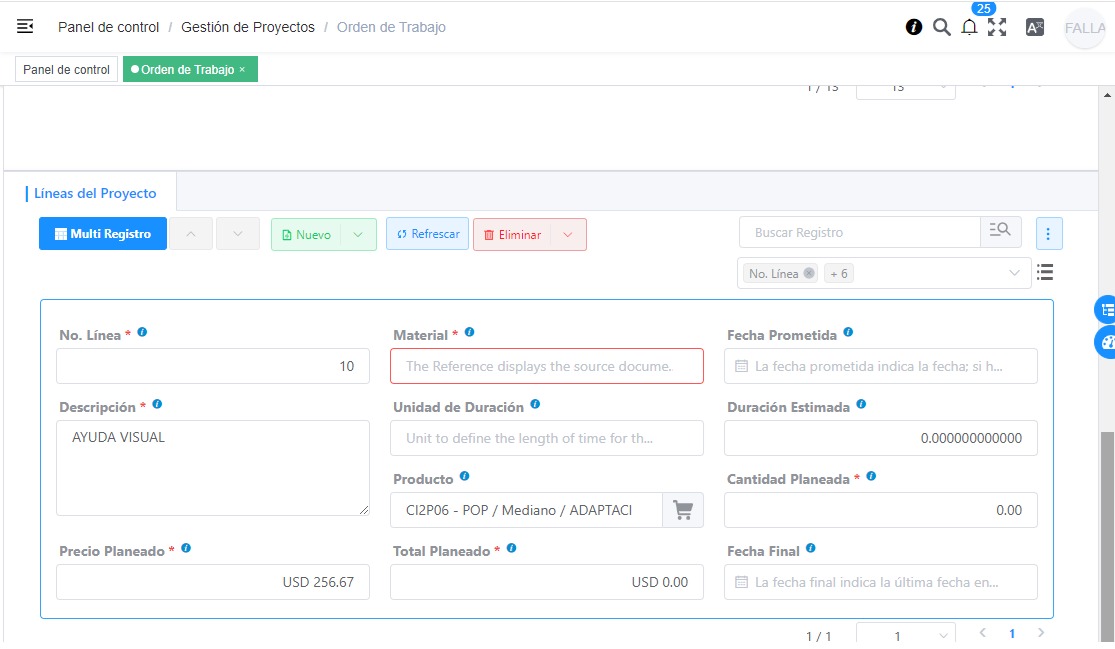Open the global search magnifier icon

941,27
